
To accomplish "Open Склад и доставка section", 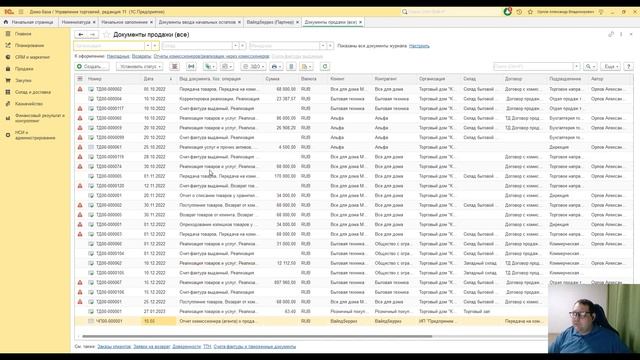I will [x=33, y=92].
